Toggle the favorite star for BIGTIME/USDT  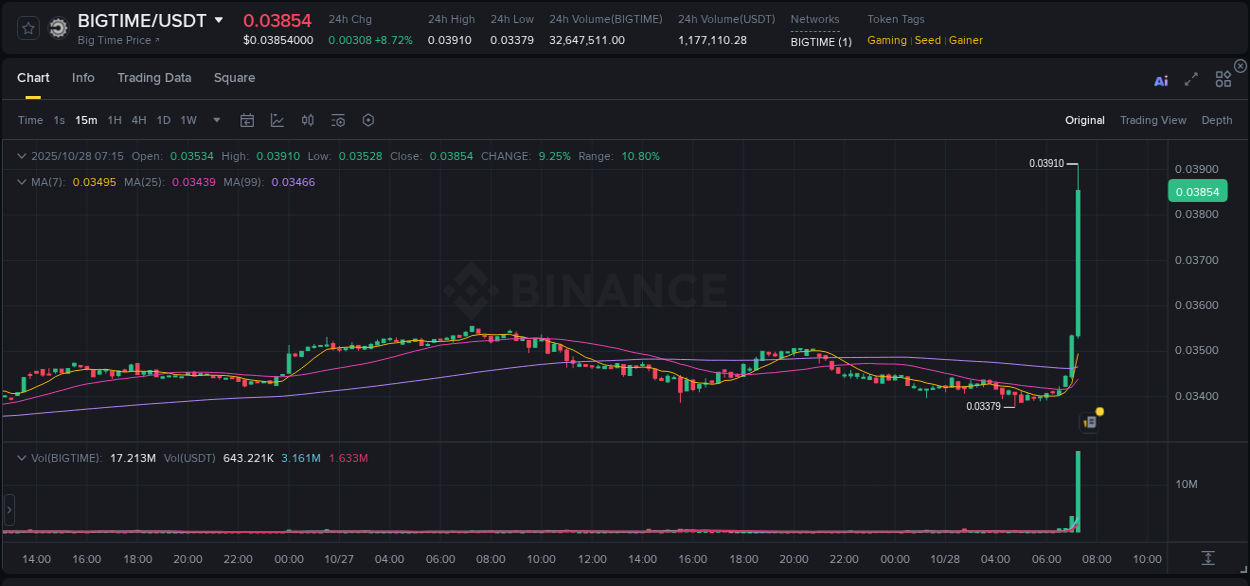click(x=27, y=27)
